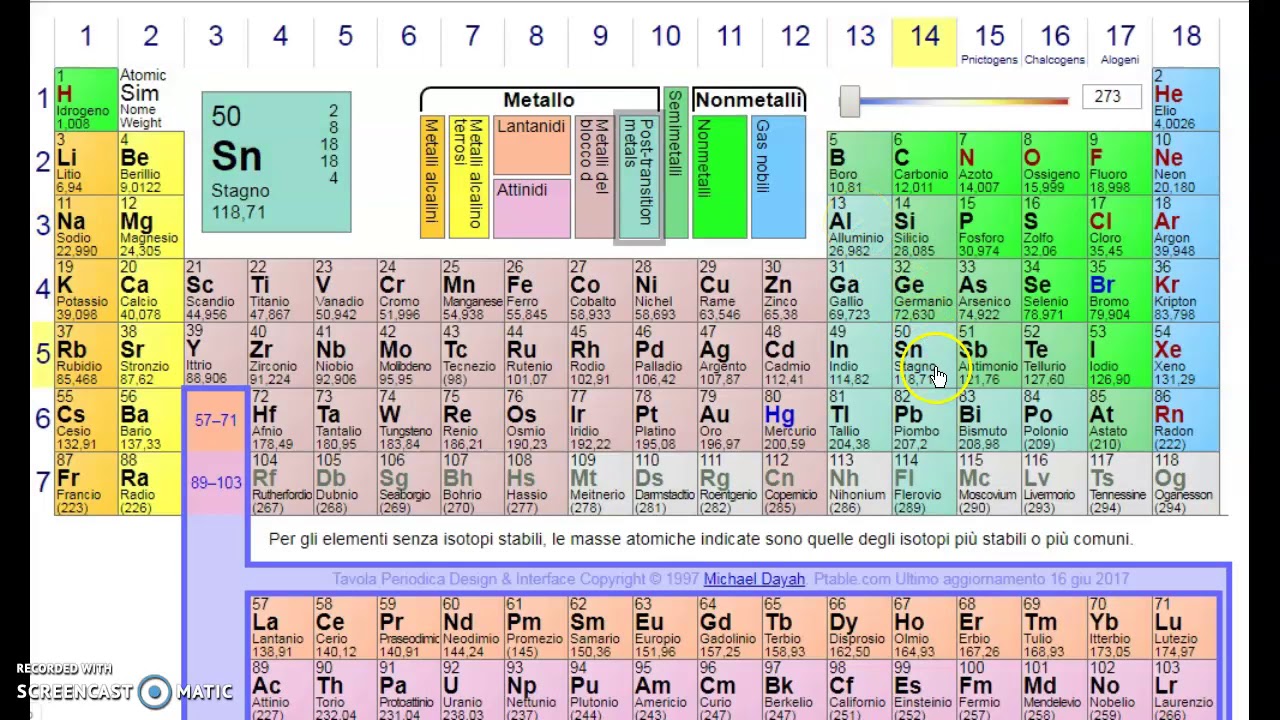Click the Hydrogen (H) element cell

point(86,100)
